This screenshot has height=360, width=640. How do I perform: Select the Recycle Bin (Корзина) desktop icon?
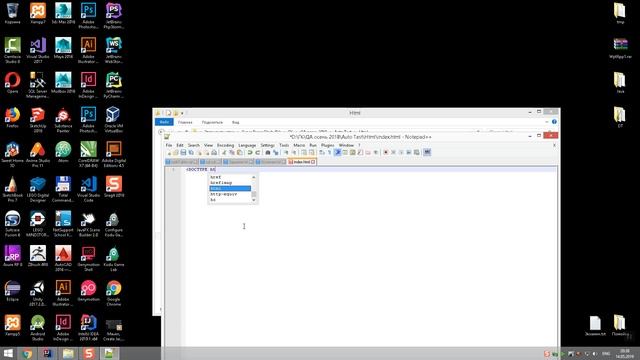[12, 13]
